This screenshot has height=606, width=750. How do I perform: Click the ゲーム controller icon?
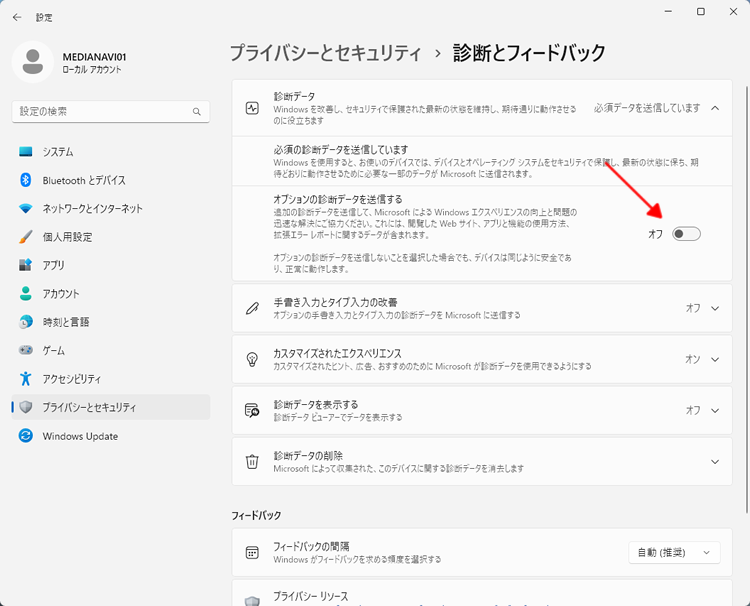point(25,350)
